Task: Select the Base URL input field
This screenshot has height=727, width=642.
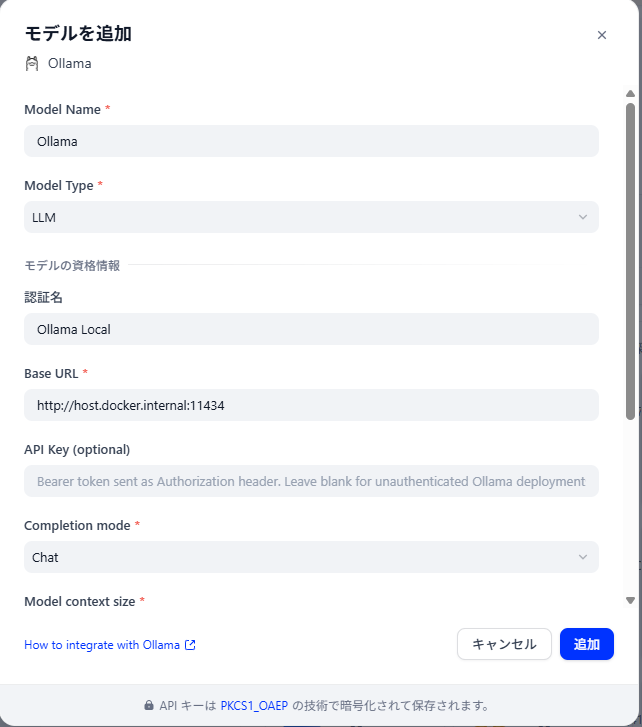Action: (x=311, y=405)
